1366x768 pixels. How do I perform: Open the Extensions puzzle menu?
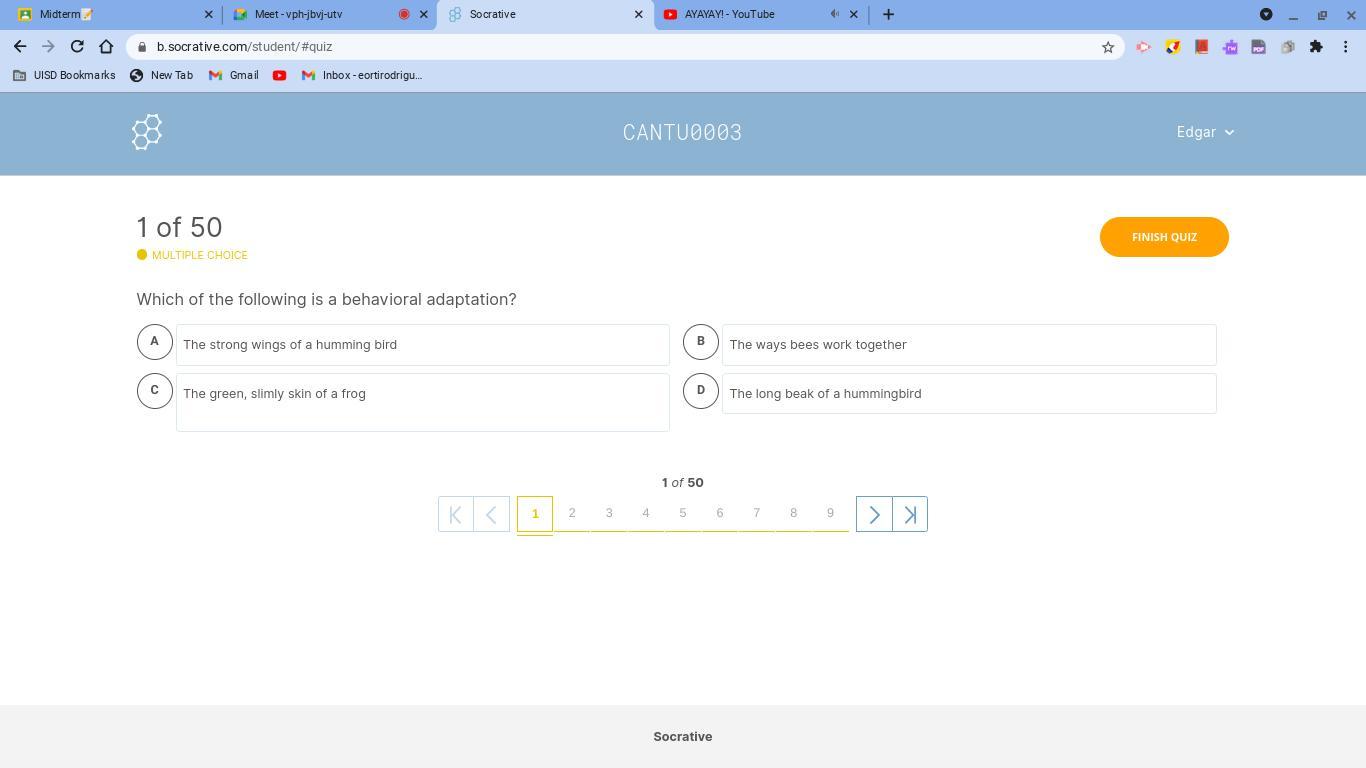pyautogui.click(x=1316, y=47)
